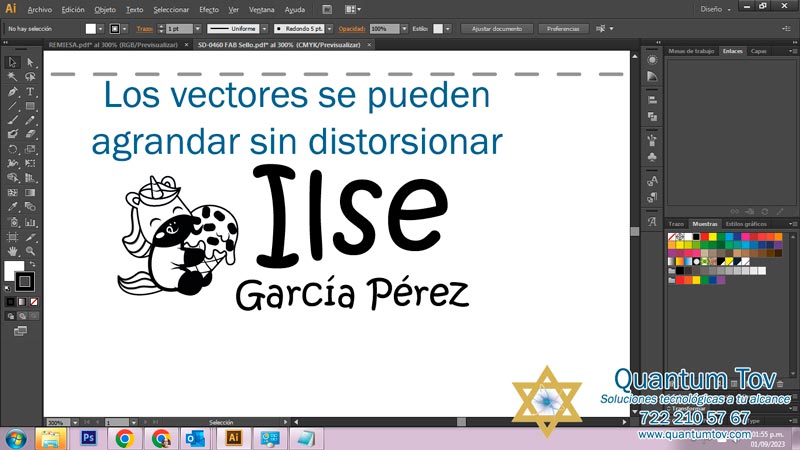Open the zoom level dropdown at bottom
800x450 pixels.
point(75,422)
